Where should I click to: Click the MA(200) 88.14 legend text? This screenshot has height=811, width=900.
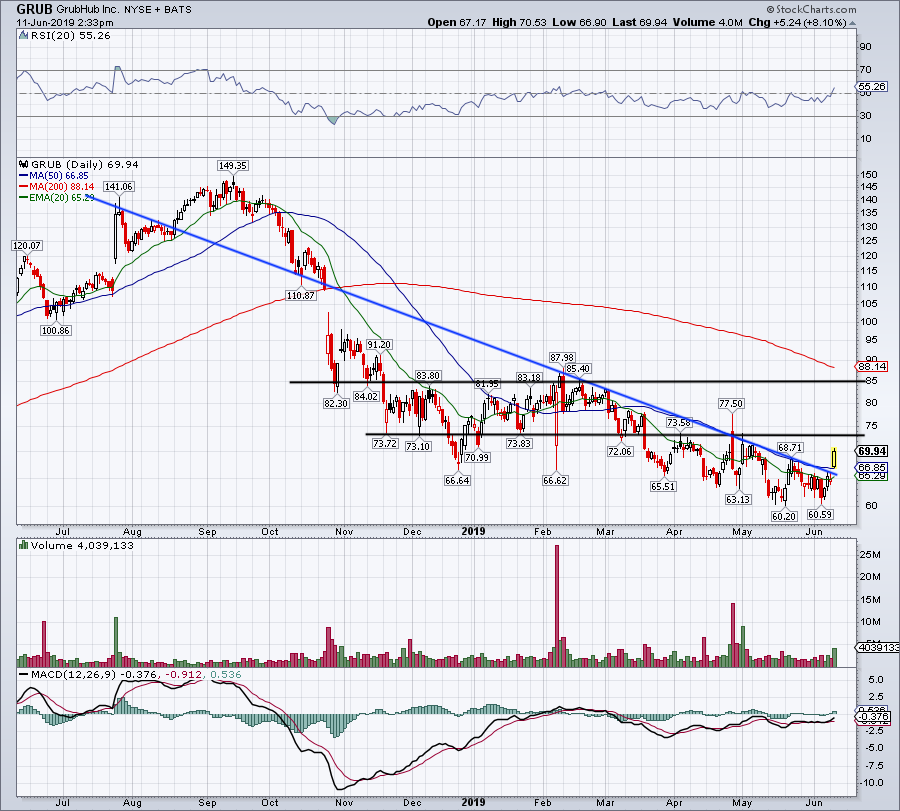62,187
